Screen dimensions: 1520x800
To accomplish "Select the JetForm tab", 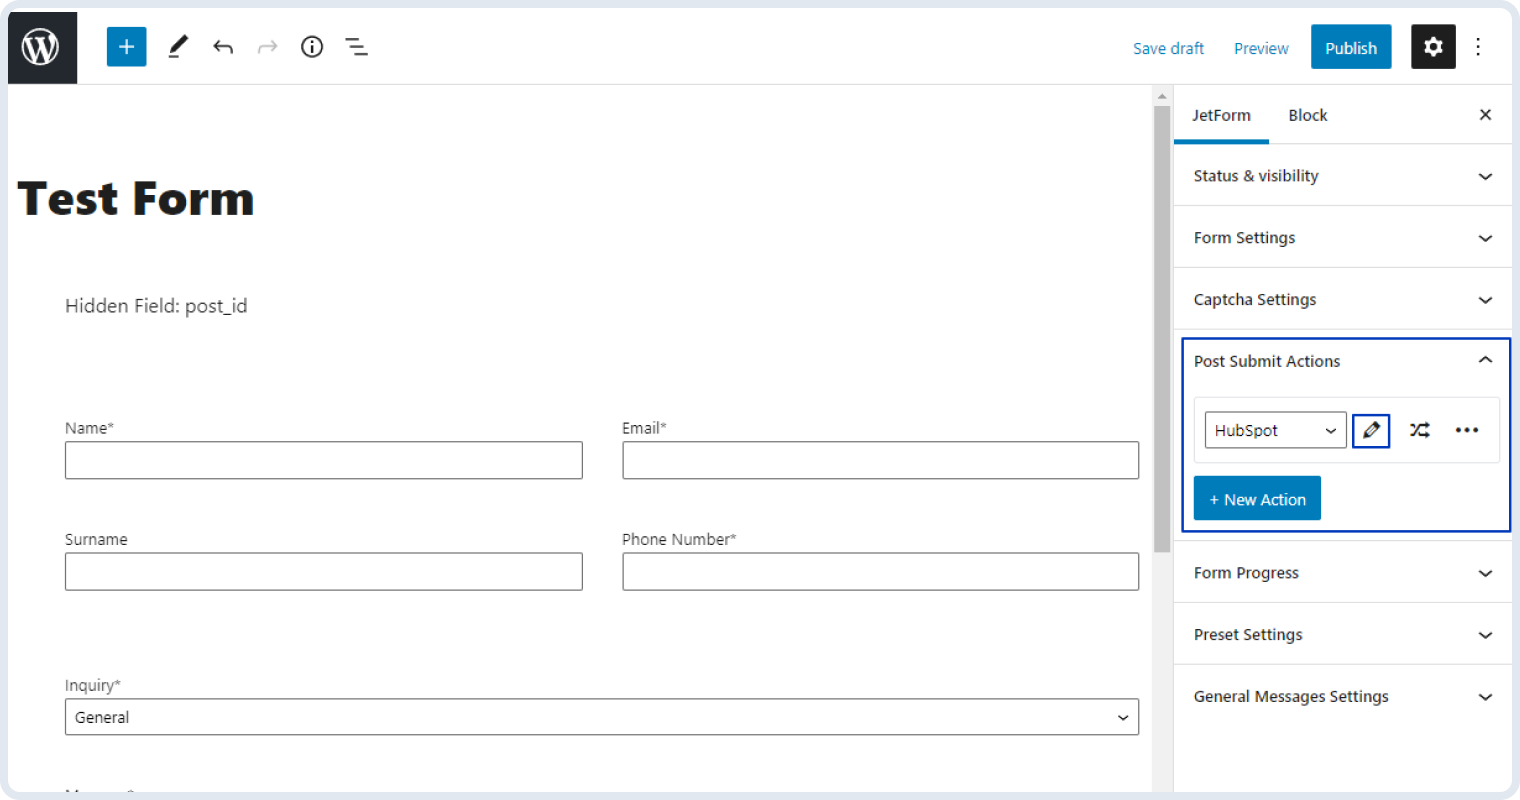I will (1221, 115).
